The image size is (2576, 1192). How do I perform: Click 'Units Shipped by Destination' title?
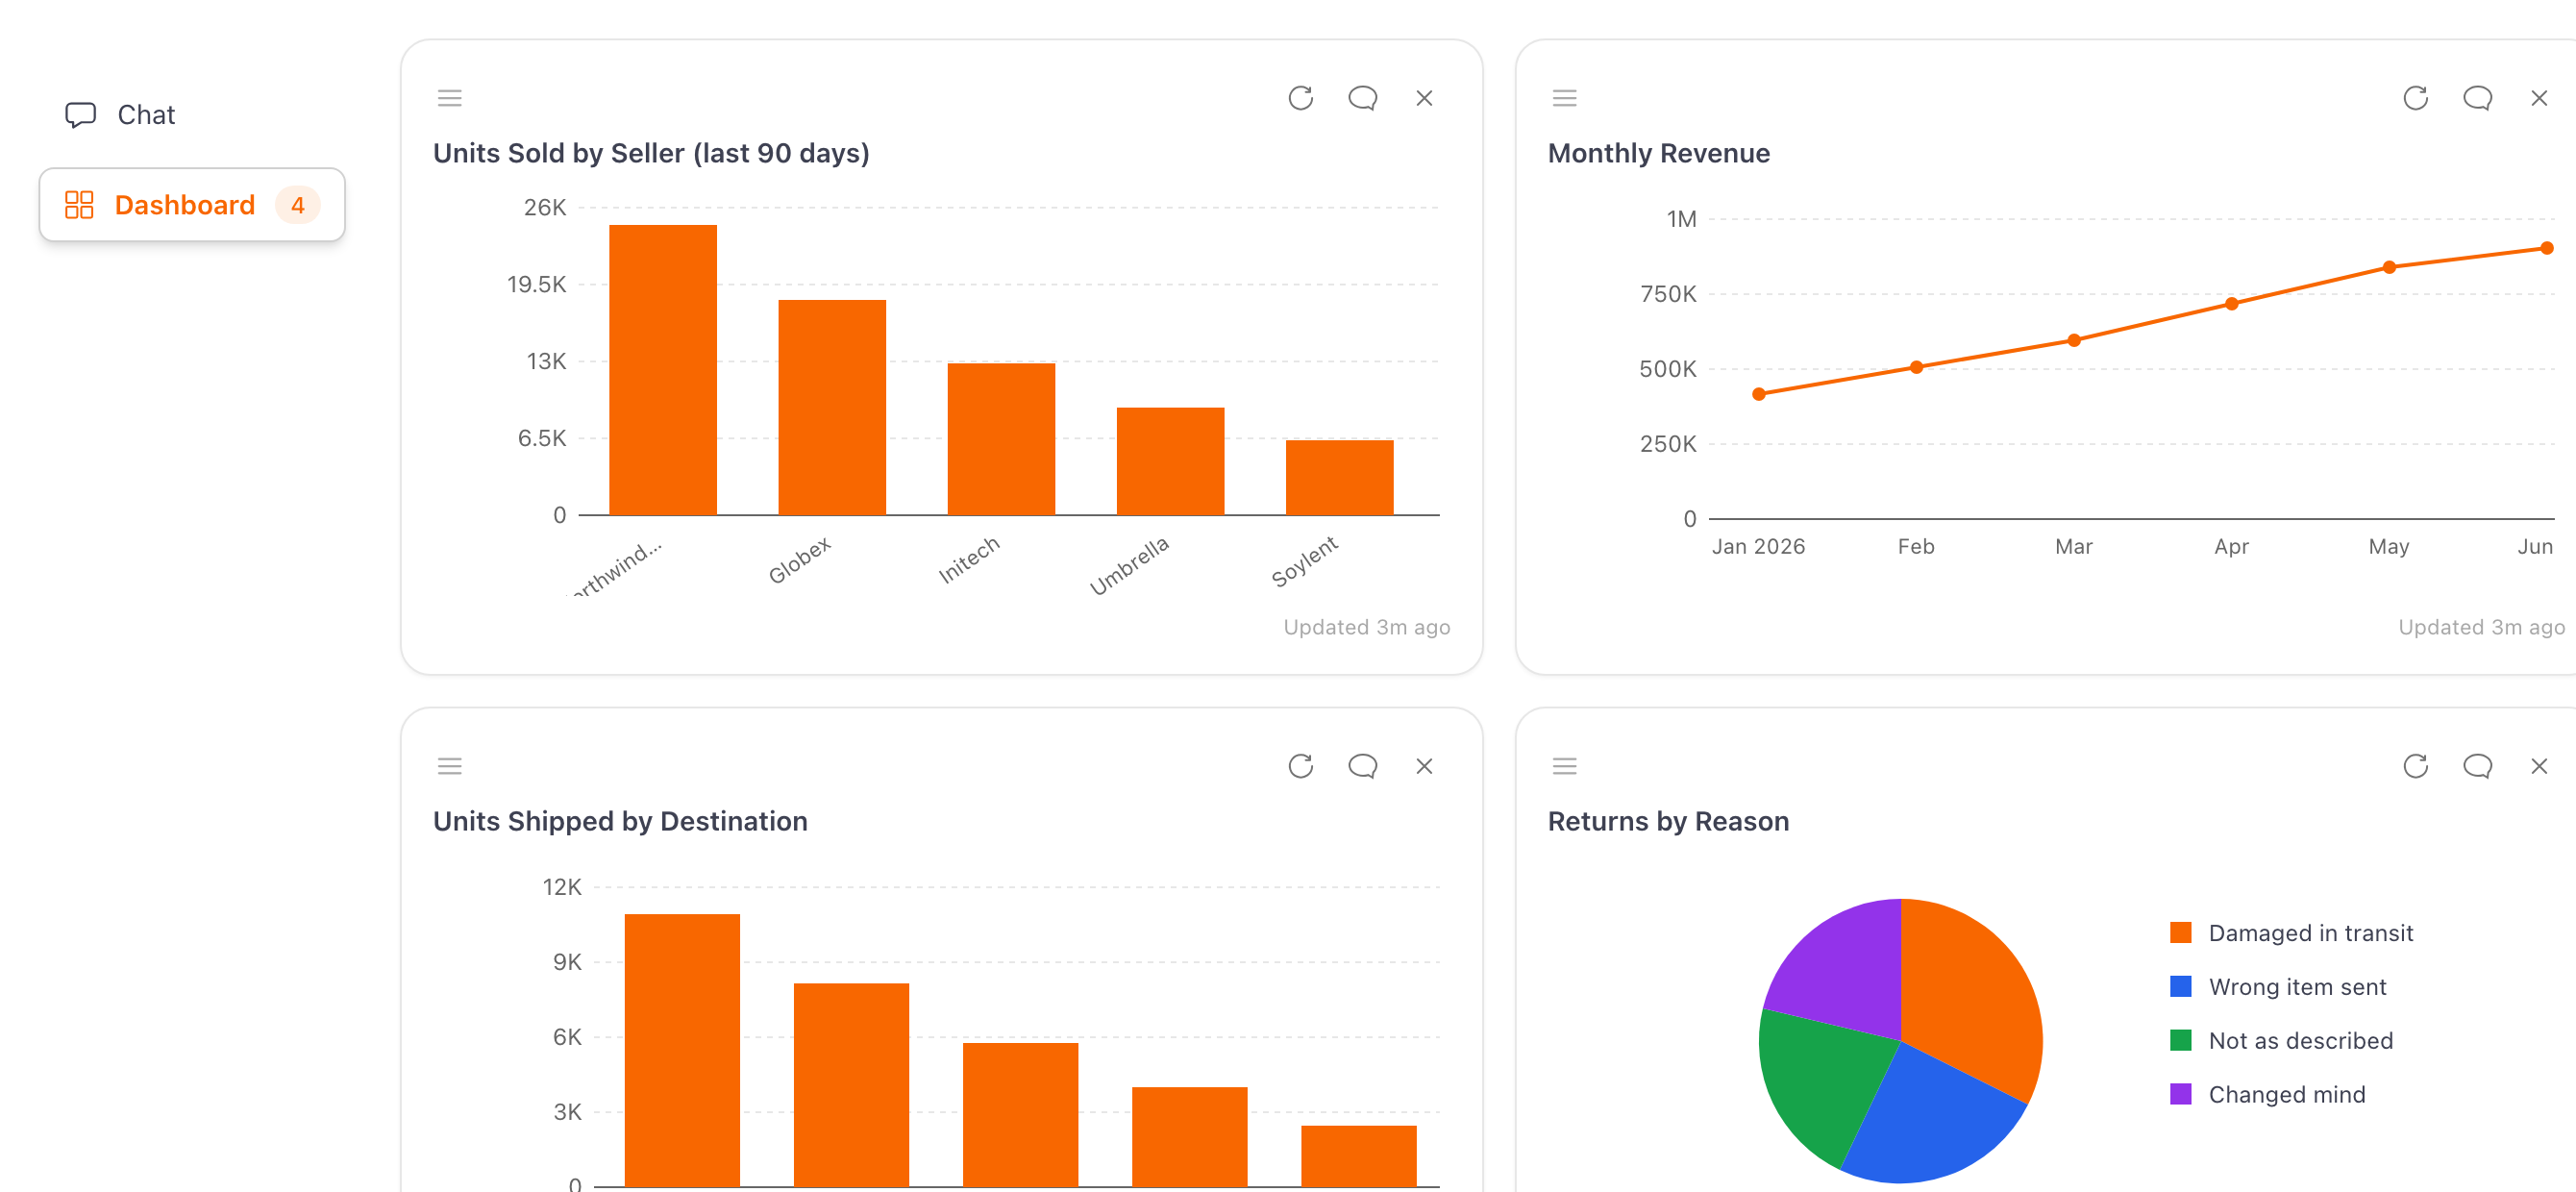620,821
